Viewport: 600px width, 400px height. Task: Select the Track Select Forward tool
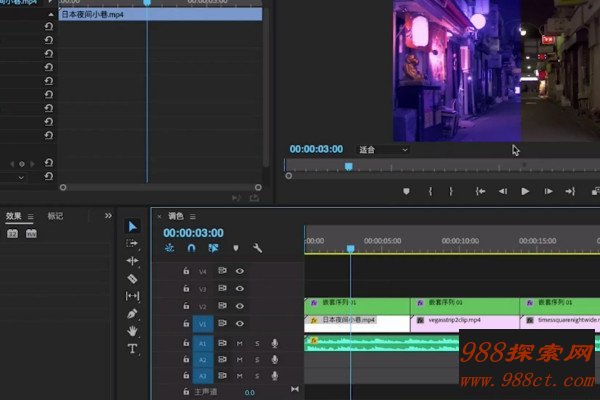coord(132,243)
